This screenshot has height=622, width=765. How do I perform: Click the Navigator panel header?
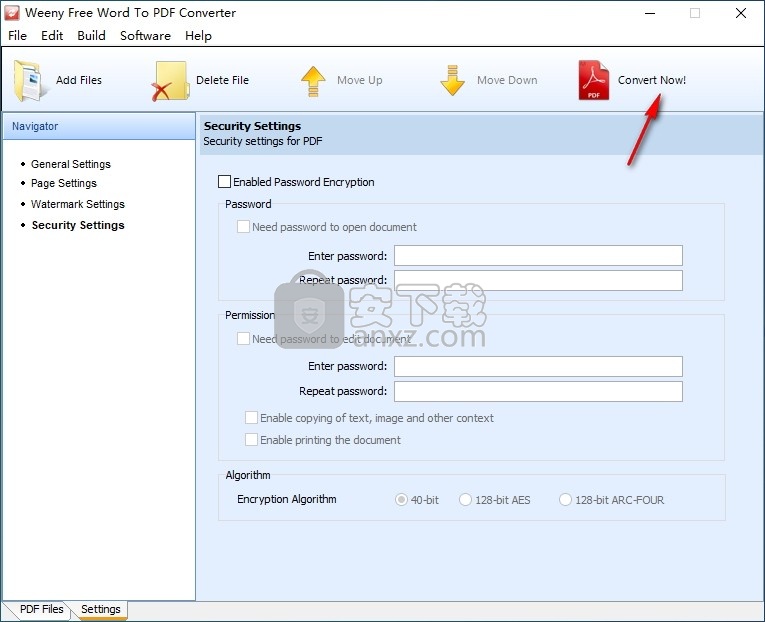[x=99, y=126]
